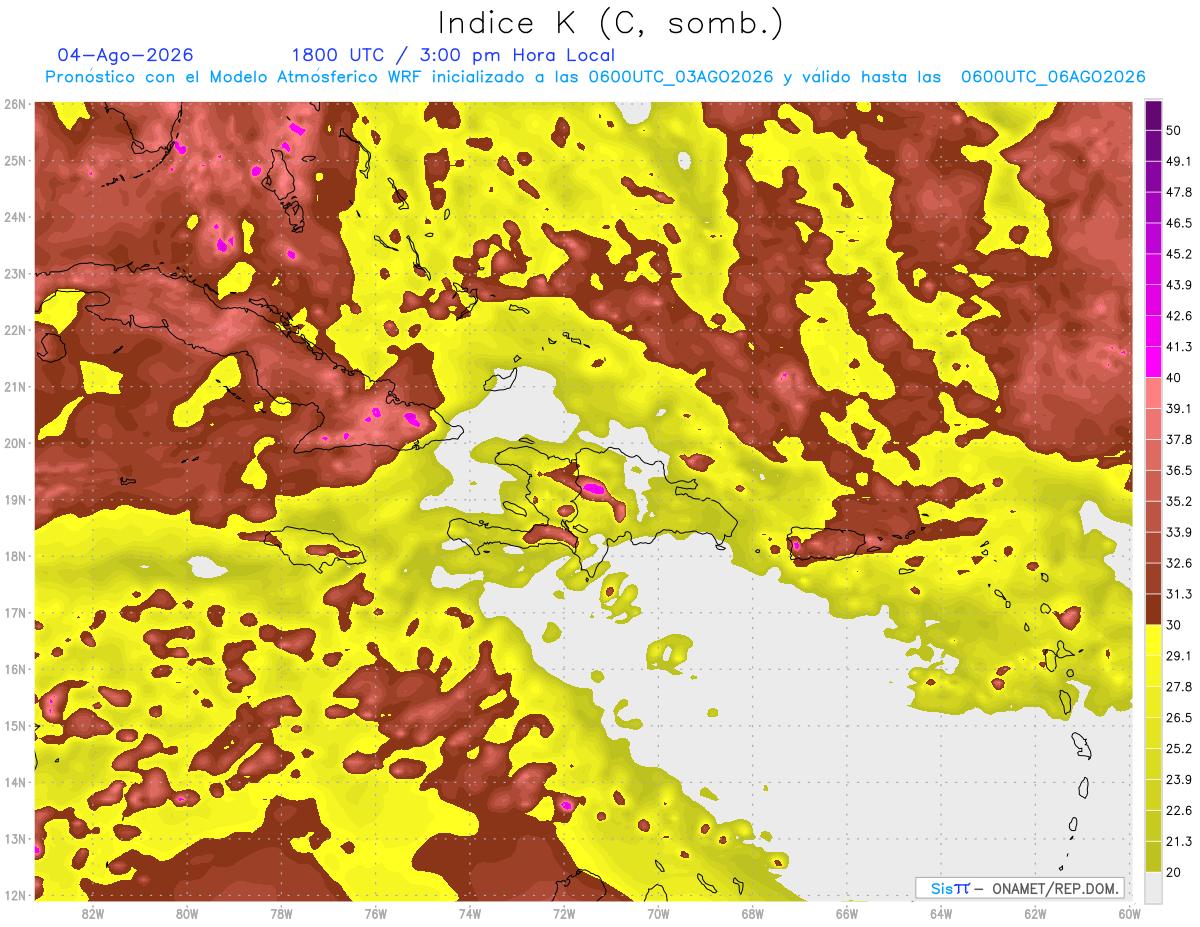
Task: Click the colorbar value '37.8'
Action: coord(1178,439)
